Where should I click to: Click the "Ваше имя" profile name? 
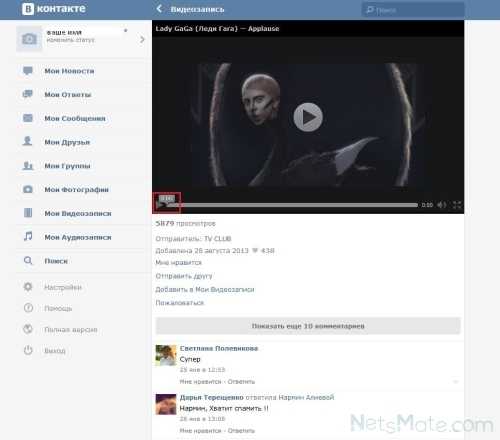pos(64,32)
